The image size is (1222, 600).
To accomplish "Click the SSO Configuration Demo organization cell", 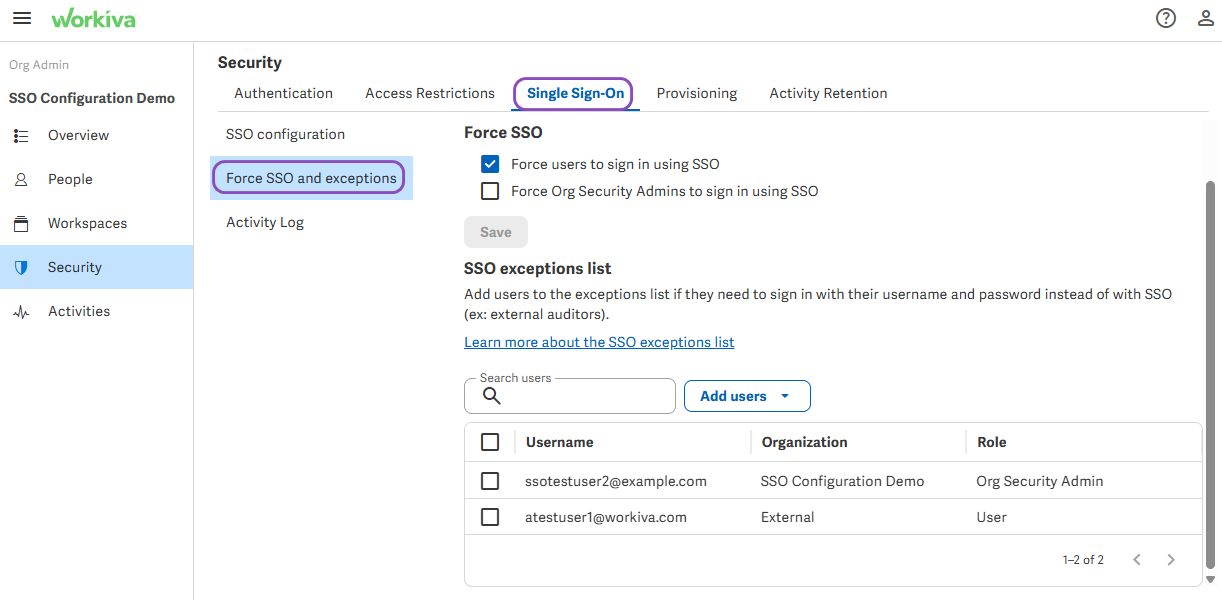I will [x=843, y=481].
